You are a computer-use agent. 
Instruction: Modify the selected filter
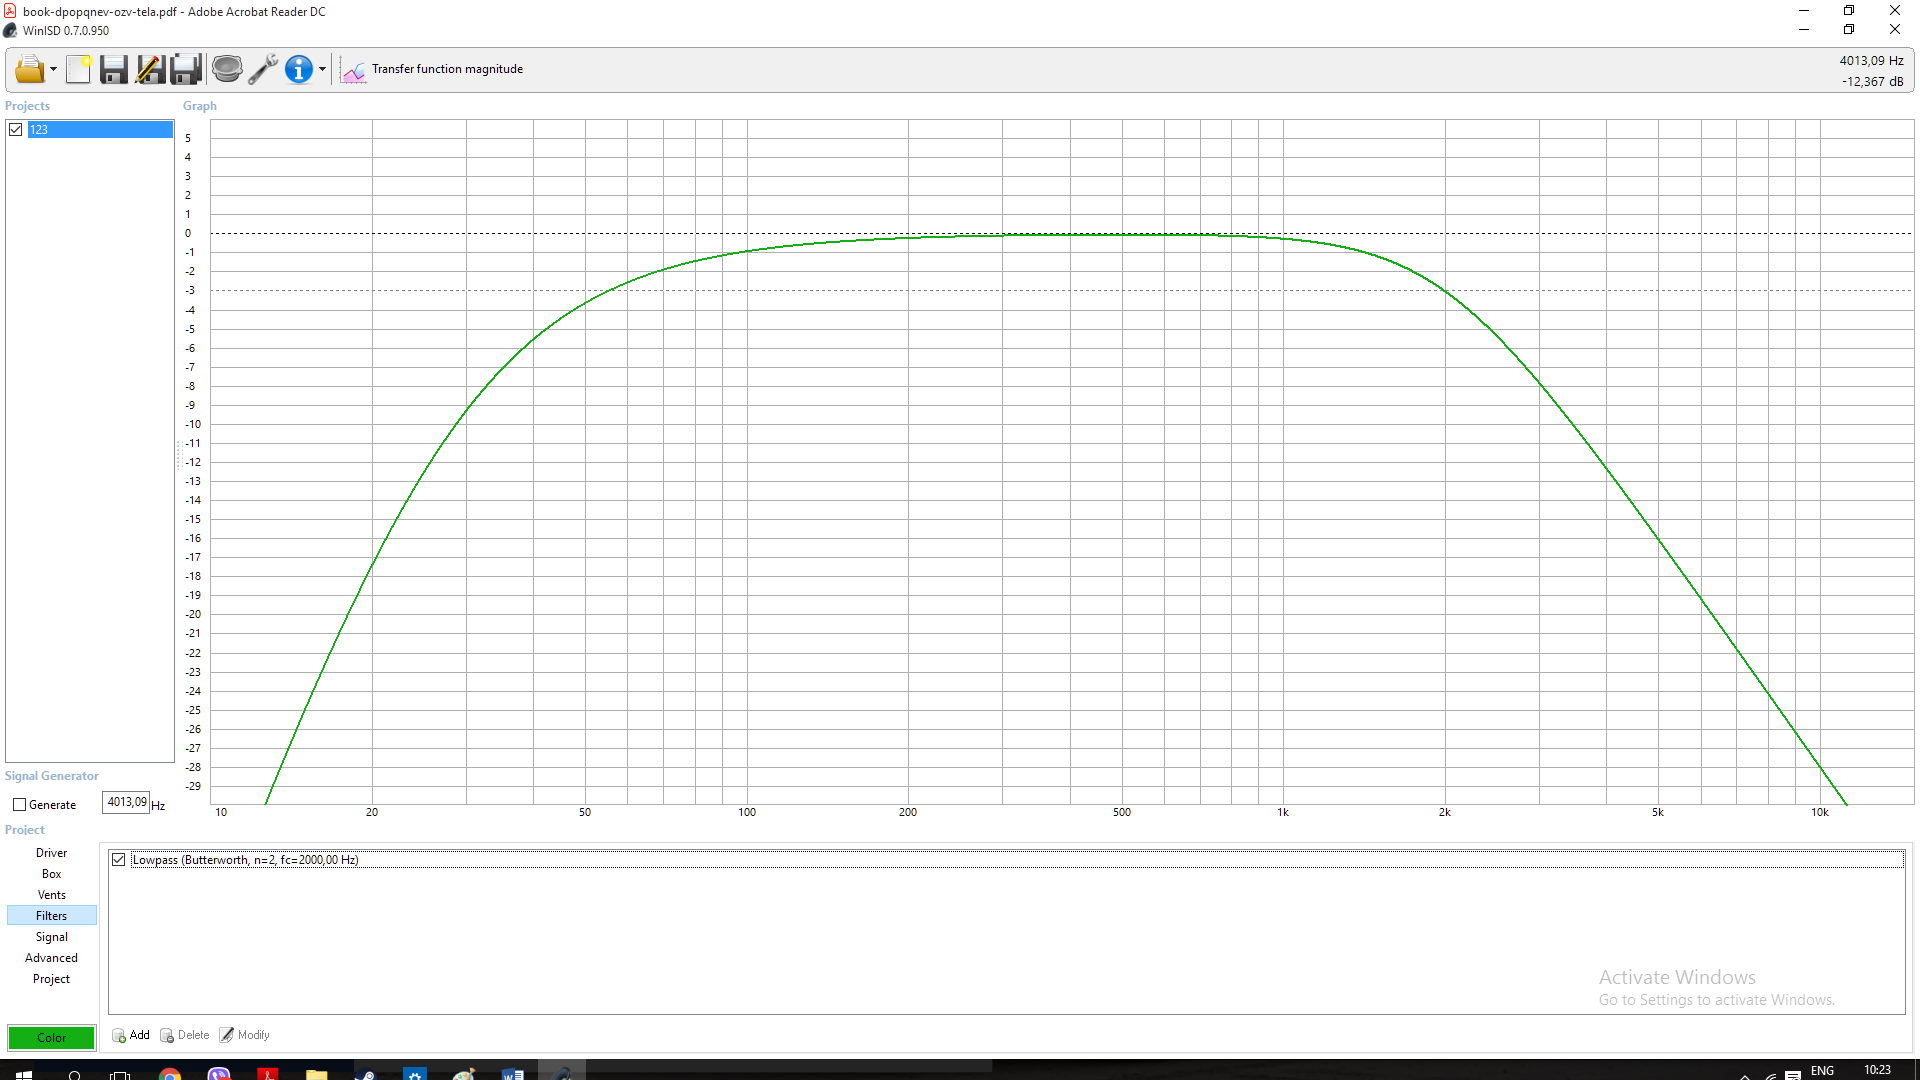245,1035
